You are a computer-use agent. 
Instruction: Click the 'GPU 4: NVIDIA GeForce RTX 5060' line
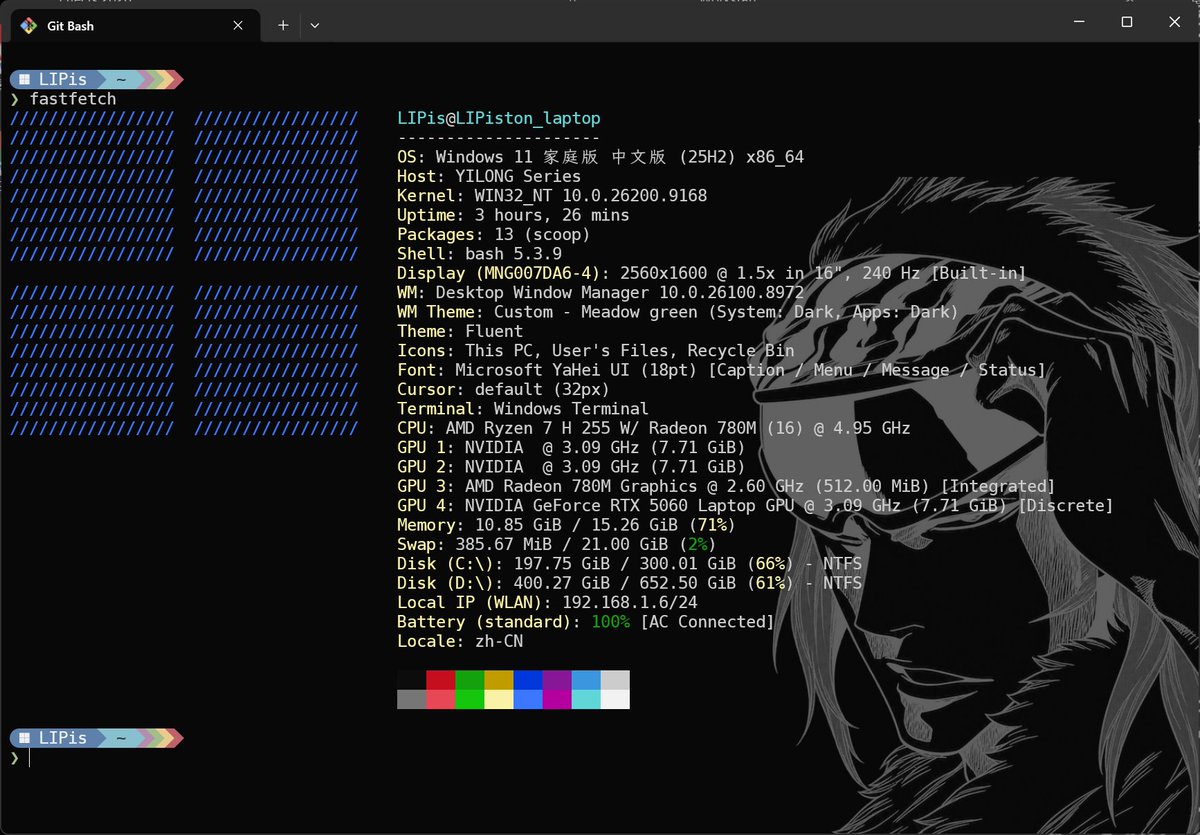755,505
